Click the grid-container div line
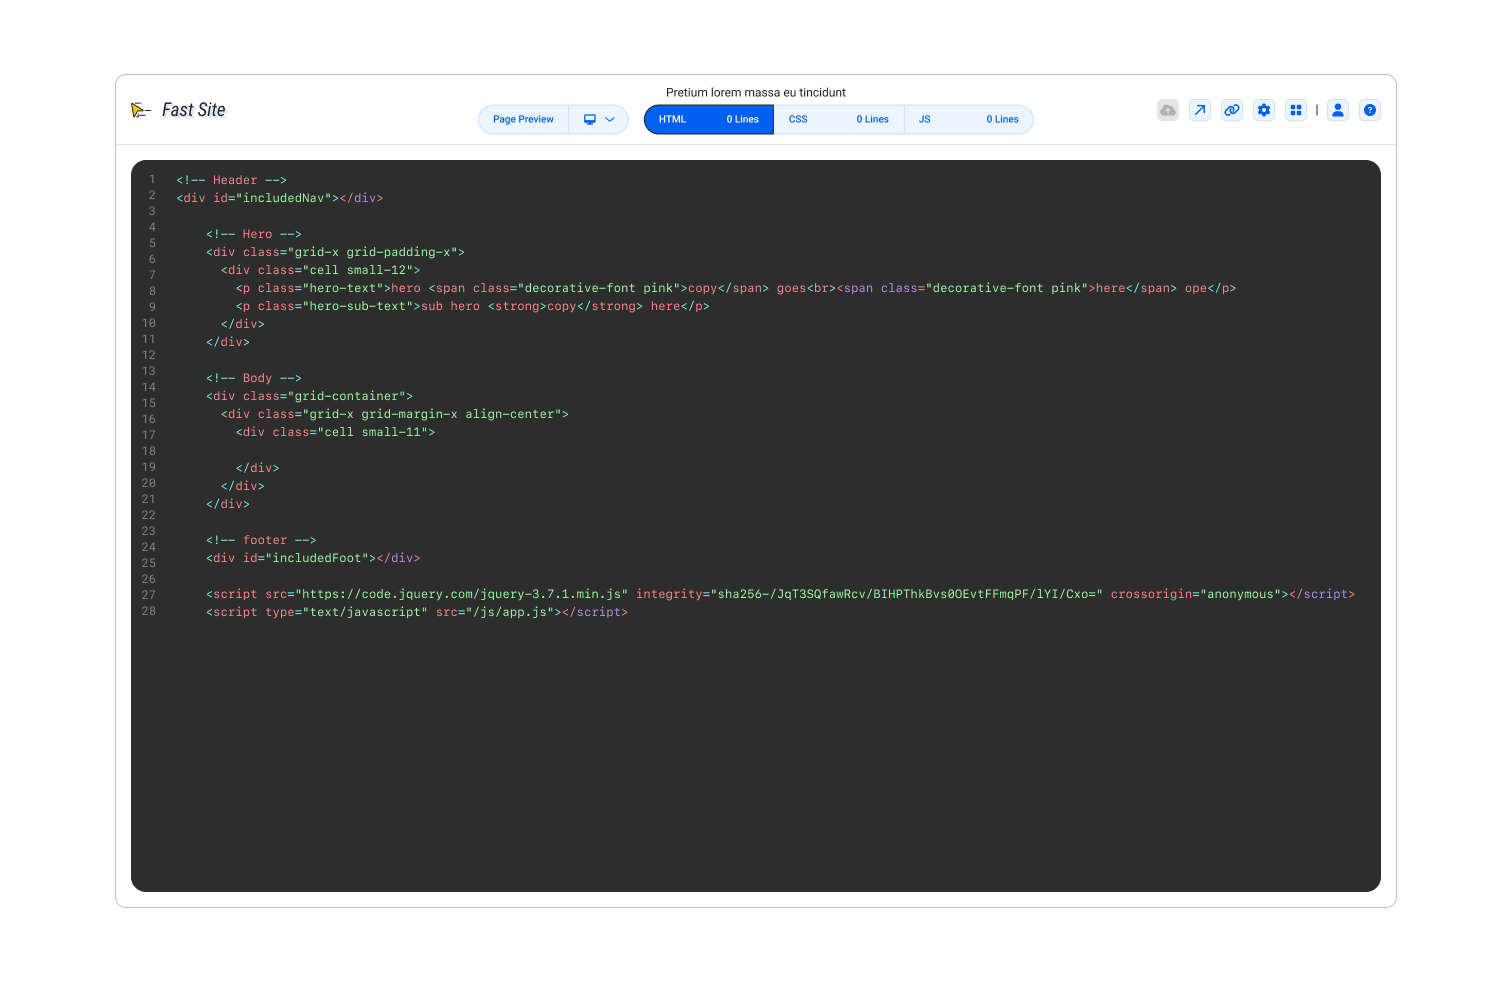Screen dimensions: 1512x982 pos(310,396)
